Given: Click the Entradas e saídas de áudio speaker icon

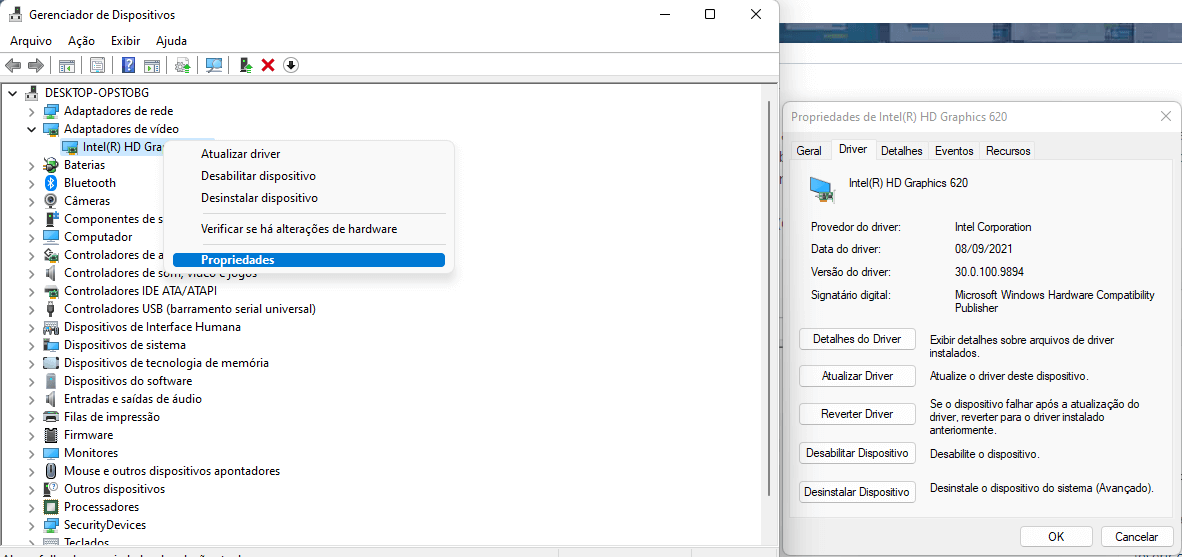Looking at the screenshot, I should click(x=51, y=399).
